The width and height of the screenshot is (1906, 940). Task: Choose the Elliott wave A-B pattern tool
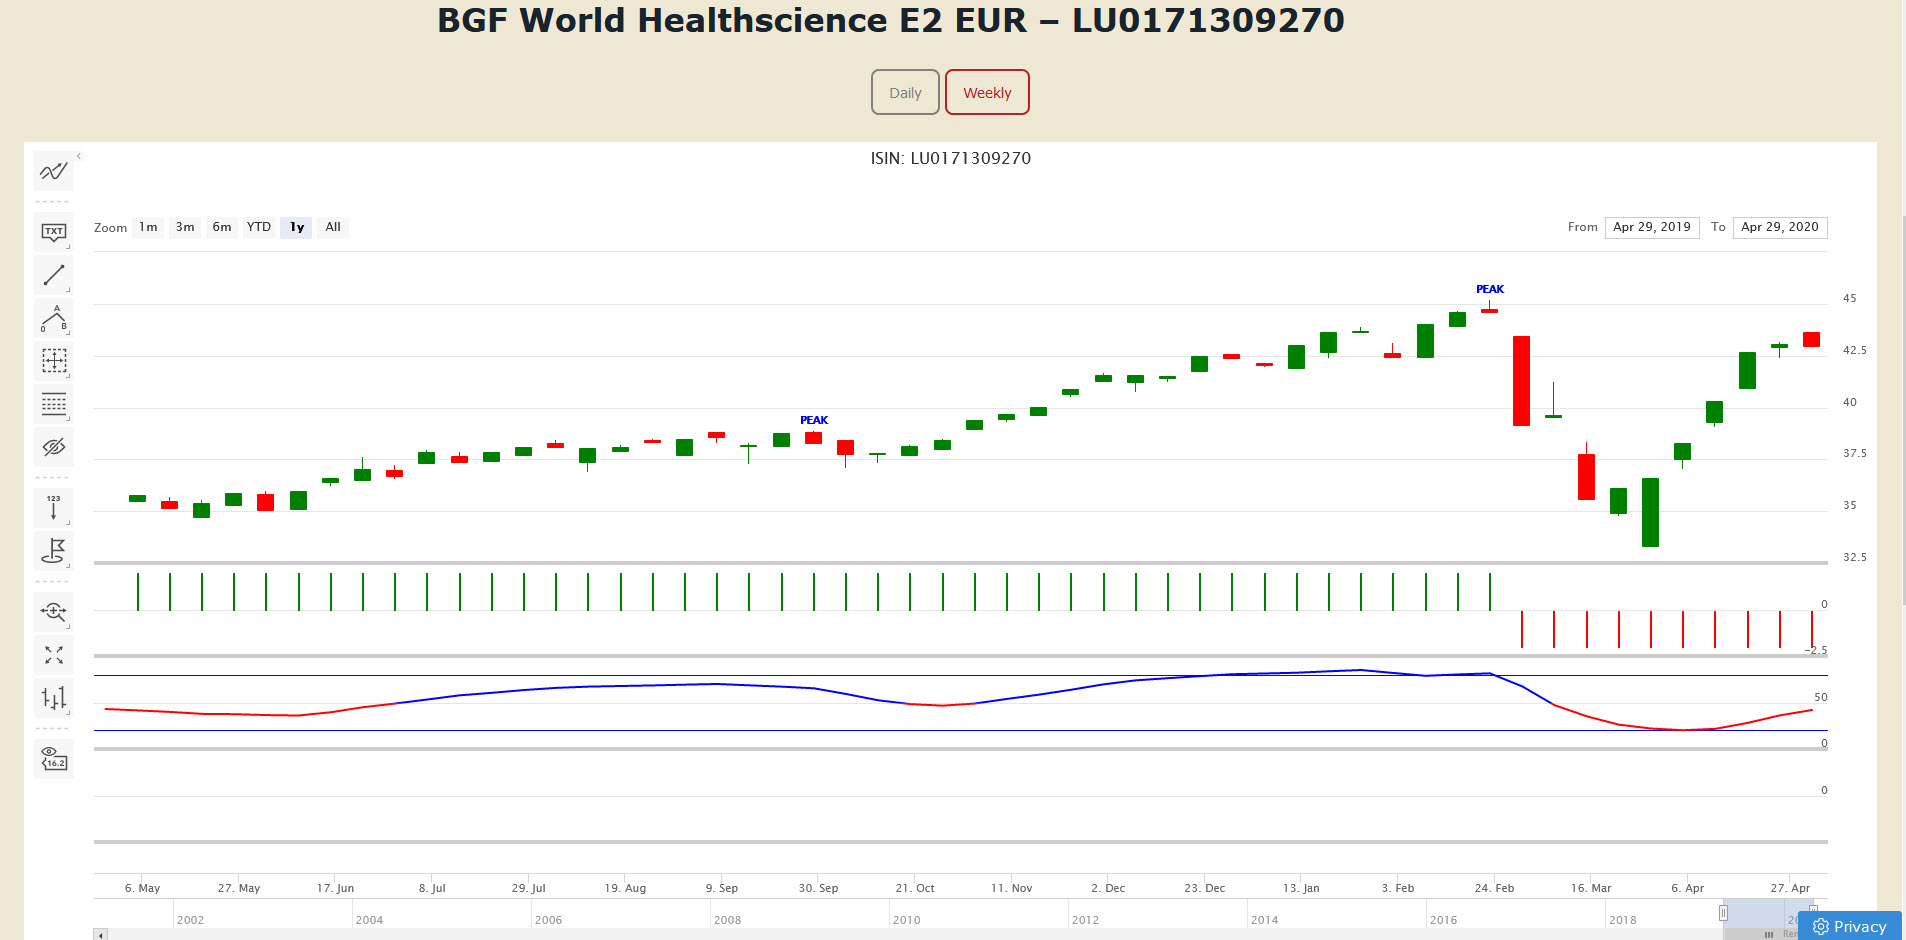[53, 318]
